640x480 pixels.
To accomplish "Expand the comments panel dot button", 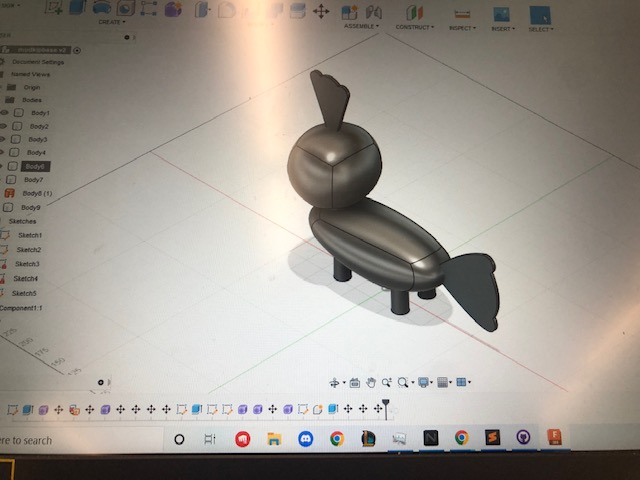I will pos(101,382).
